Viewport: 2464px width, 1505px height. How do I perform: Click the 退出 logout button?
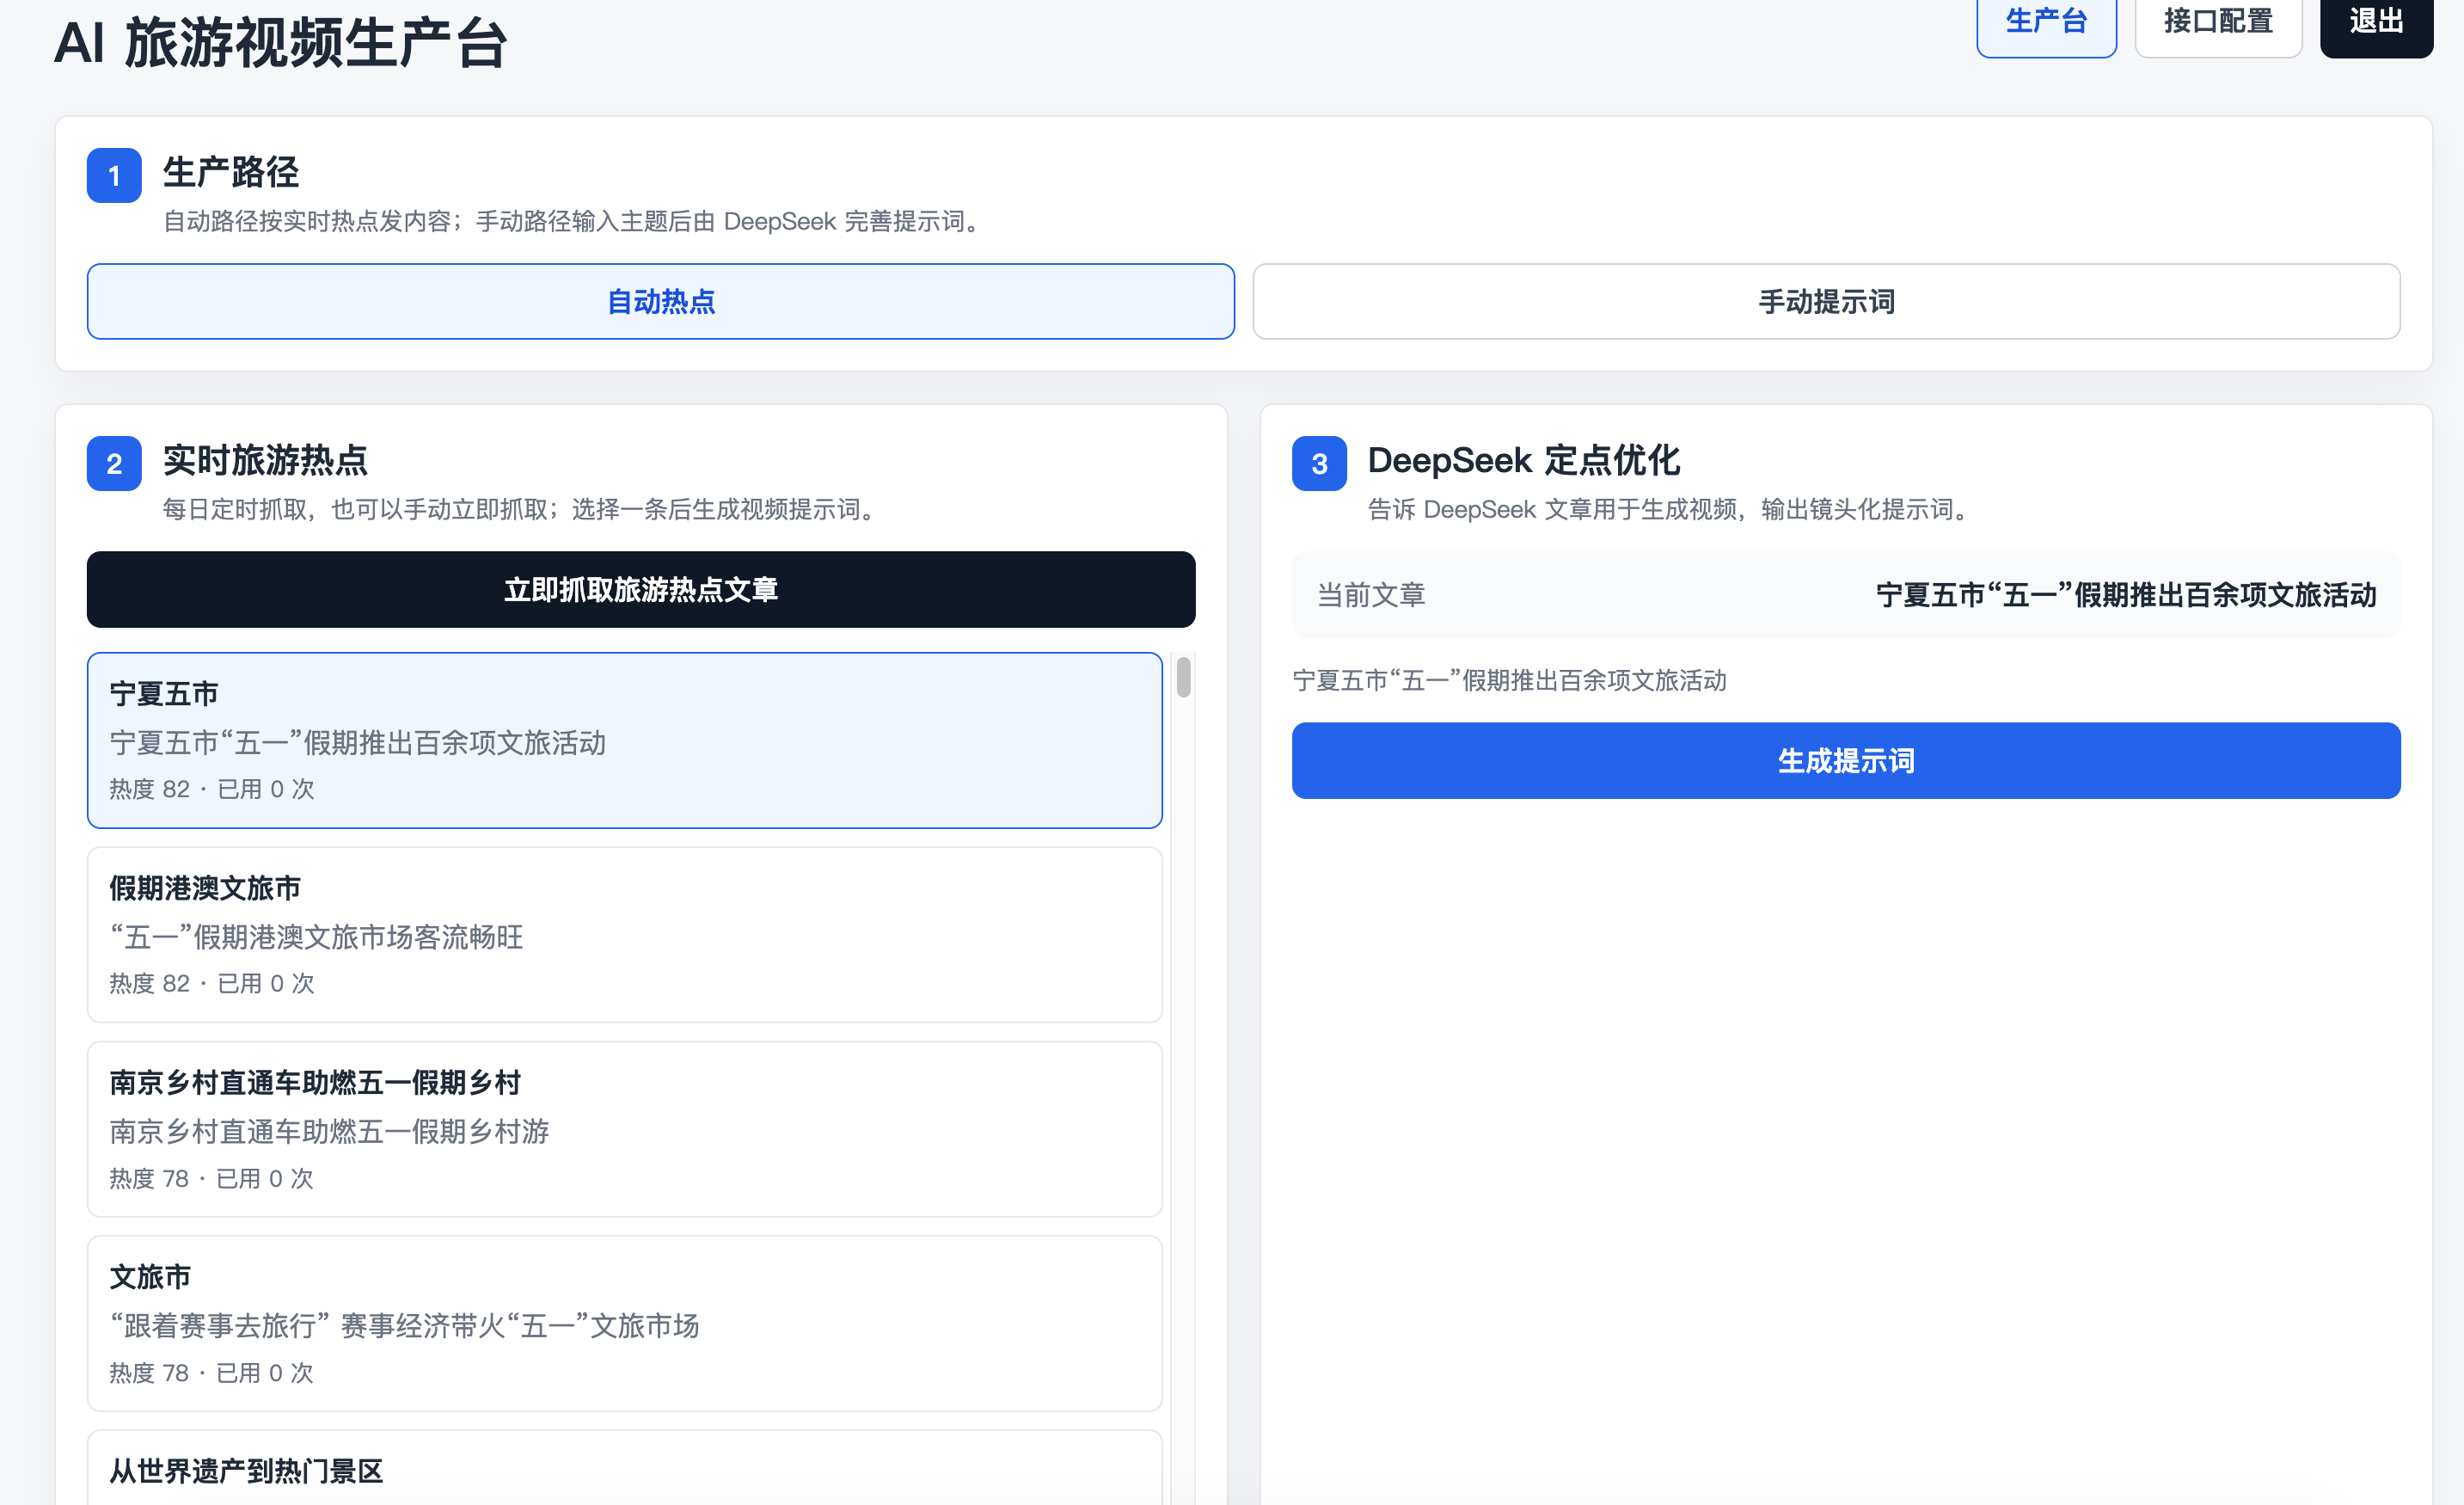[x=2376, y=24]
